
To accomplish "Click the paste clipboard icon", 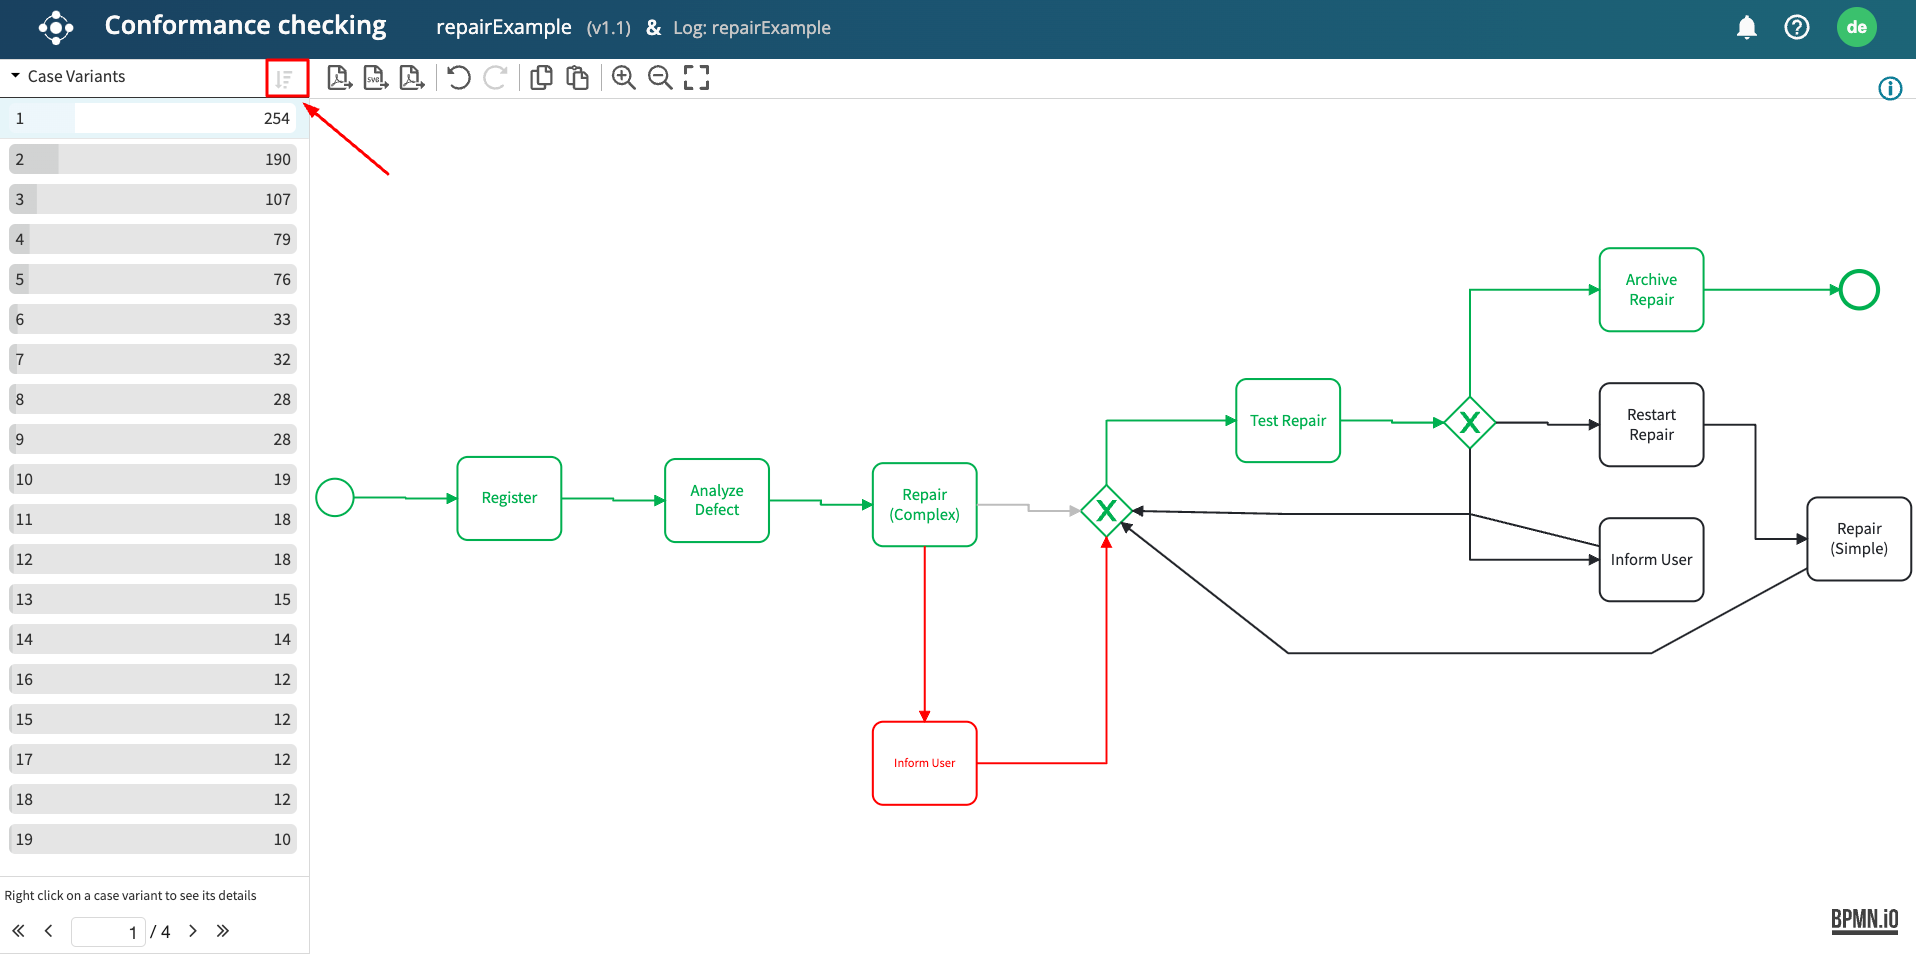I will [x=577, y=78].
